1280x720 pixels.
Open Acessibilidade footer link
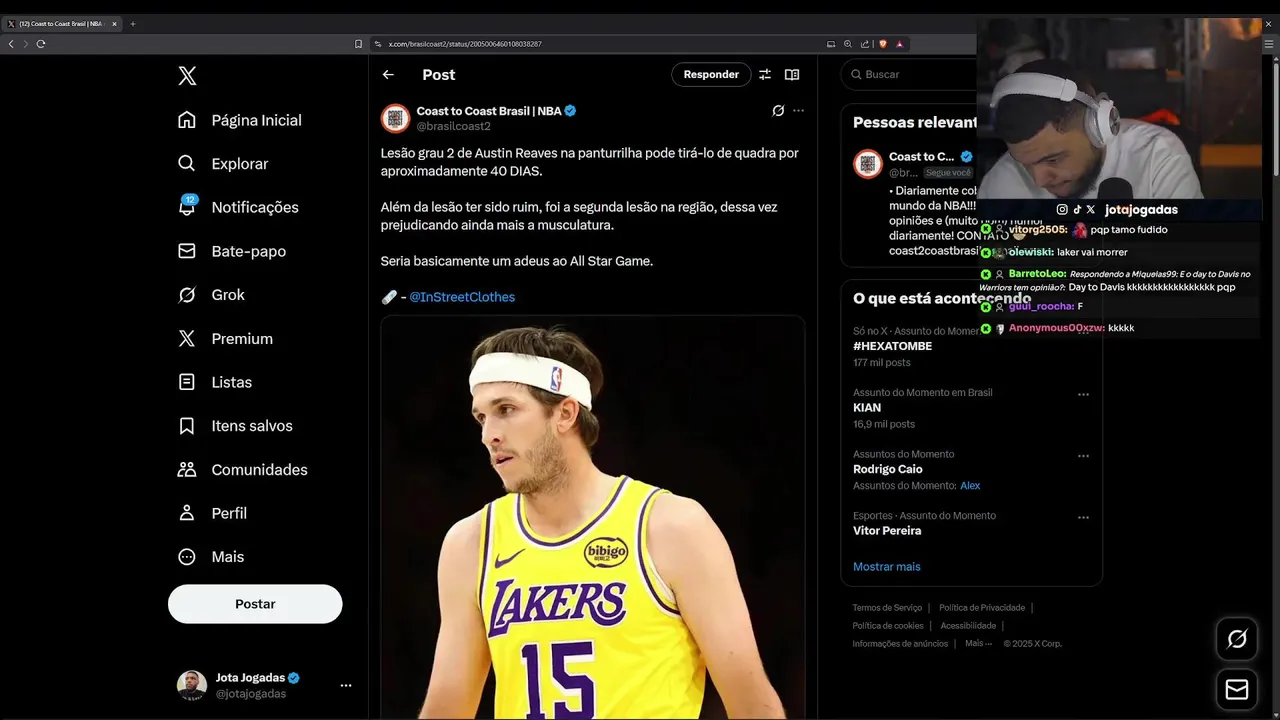click(968, 626)
